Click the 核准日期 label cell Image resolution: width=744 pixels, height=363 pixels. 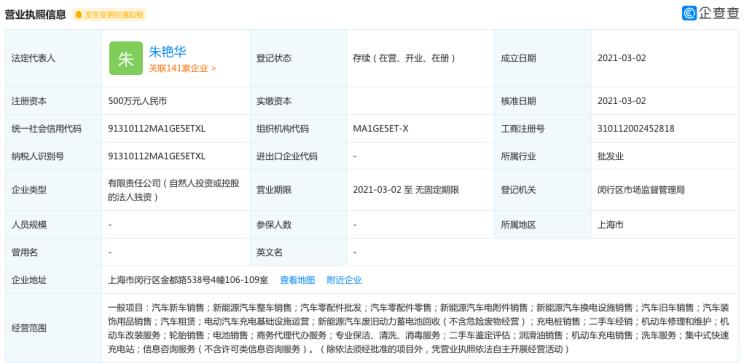[543, 101]
